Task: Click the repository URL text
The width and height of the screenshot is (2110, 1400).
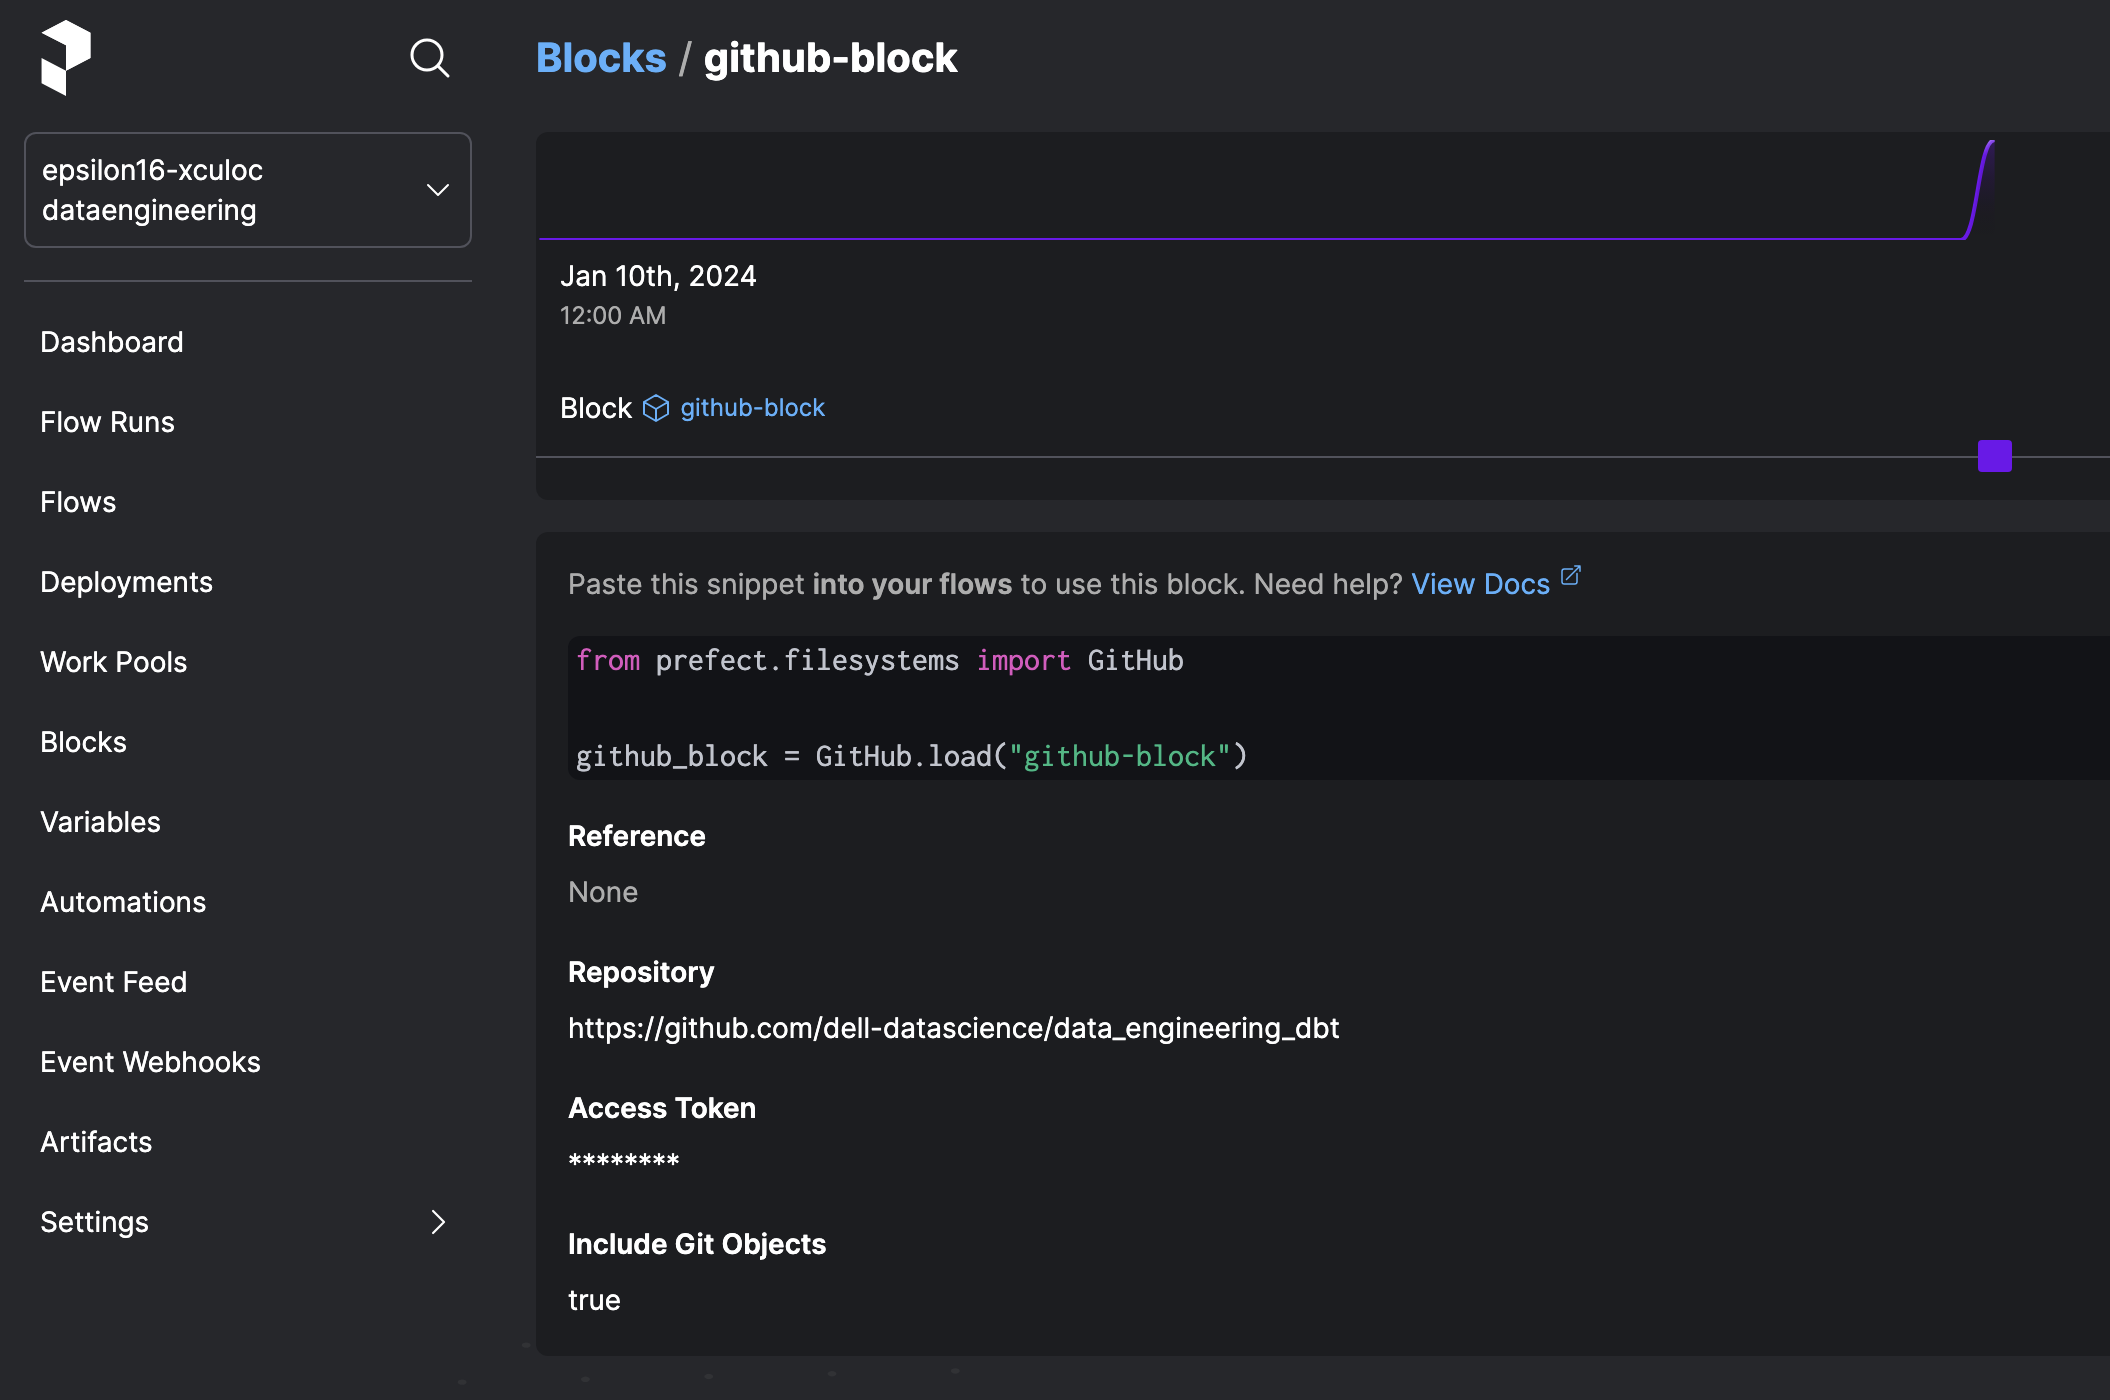Action: [x=954, y=1028]
